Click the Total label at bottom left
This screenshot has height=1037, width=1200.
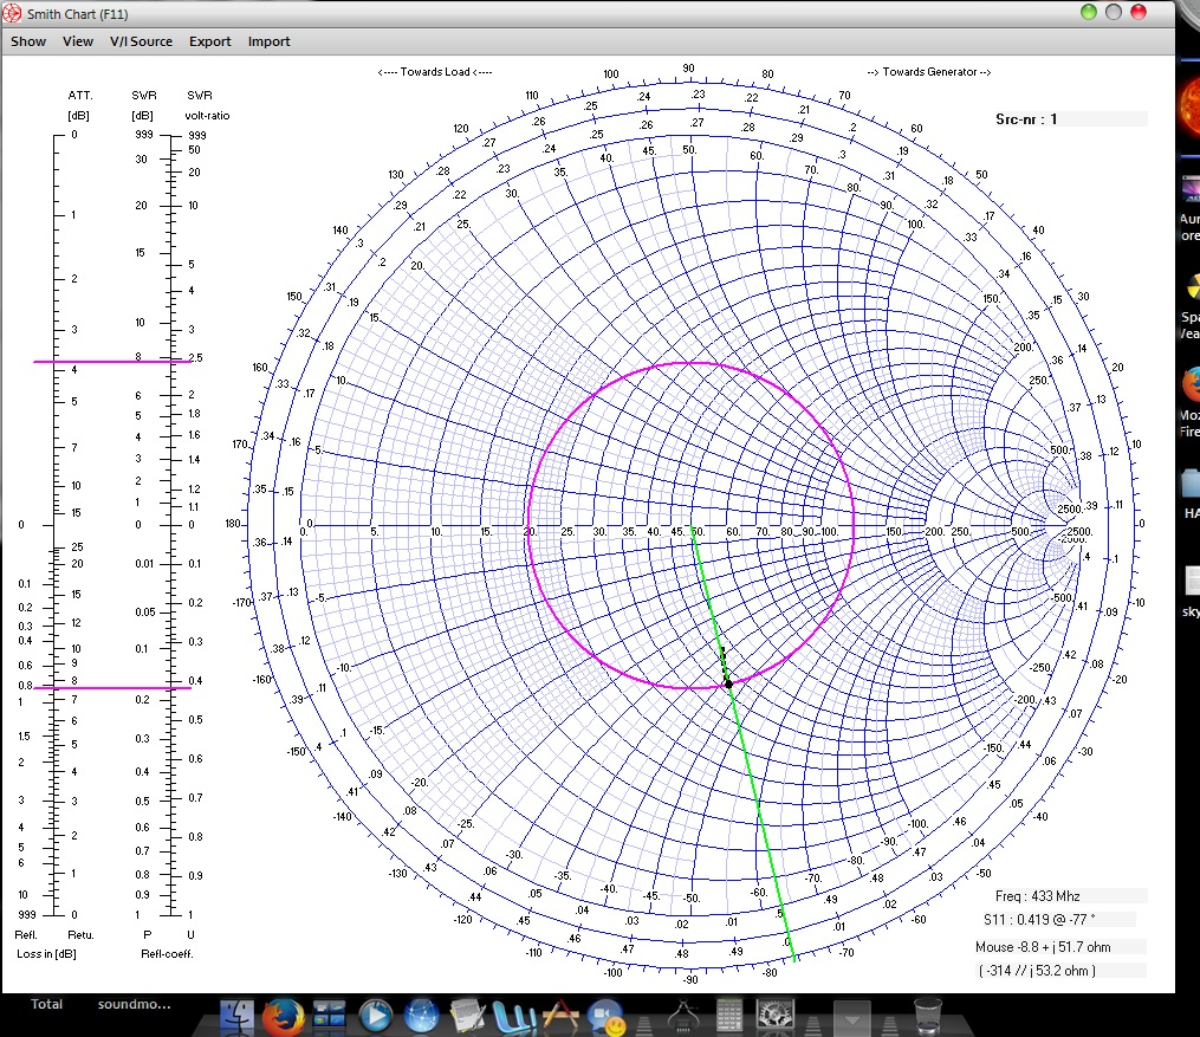coord(47,1004)
